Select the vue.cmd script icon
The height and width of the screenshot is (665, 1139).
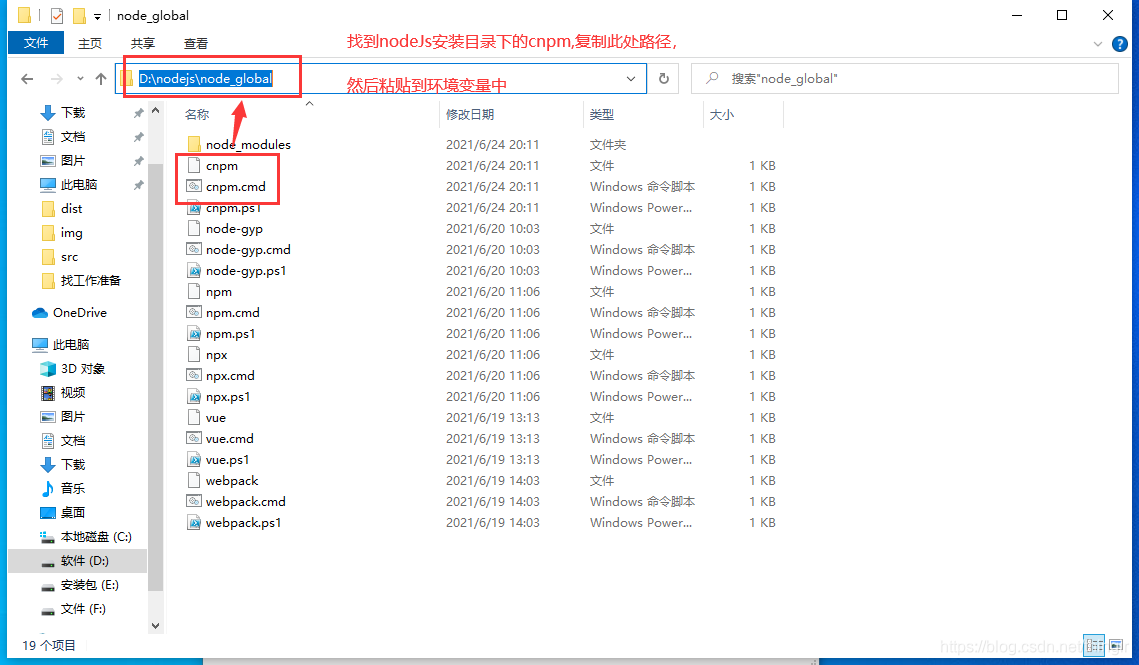tap(194, 439)
